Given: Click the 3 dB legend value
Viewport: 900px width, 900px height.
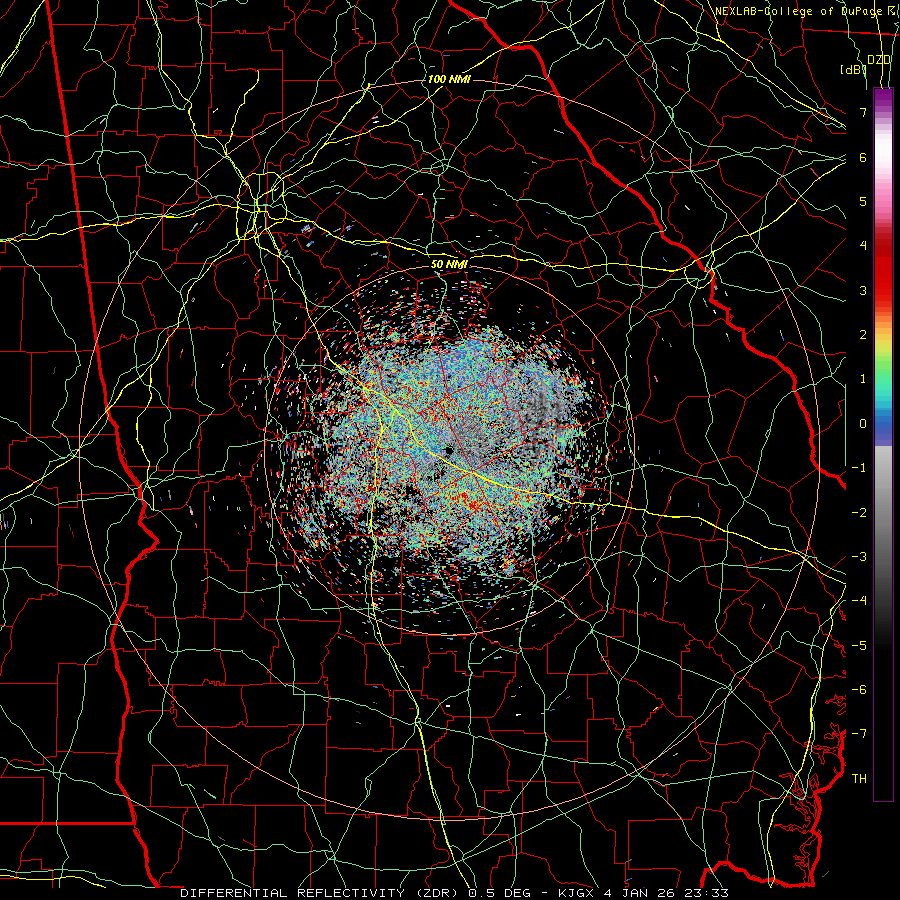Looking at the screenshot, I should (x=863, y=290).
